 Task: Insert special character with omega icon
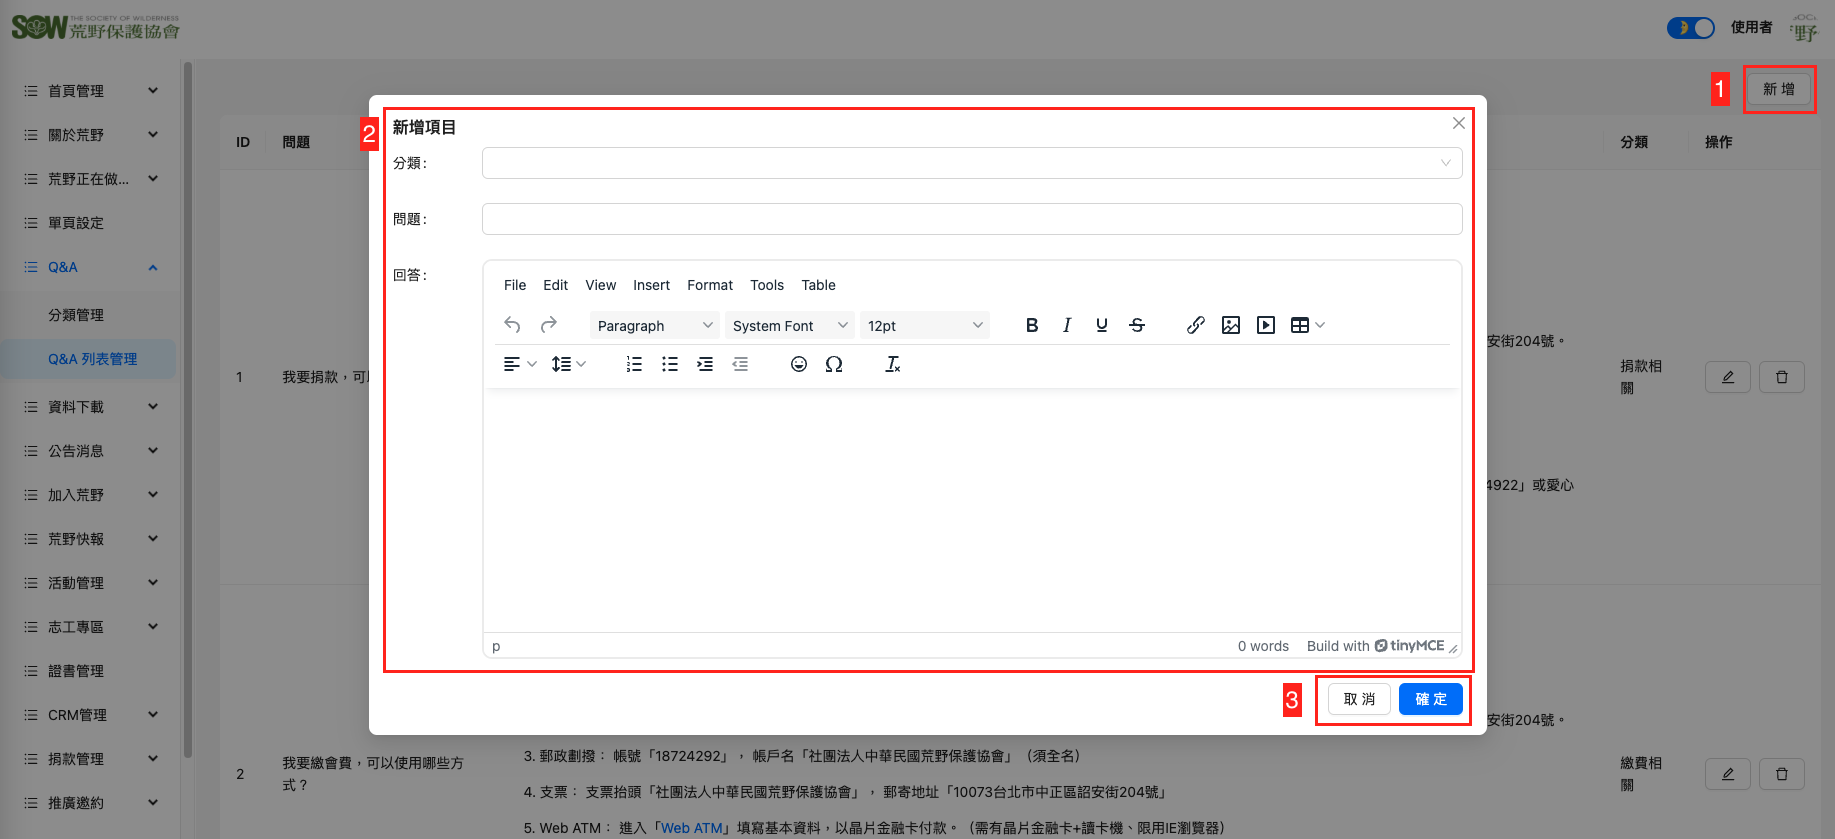834,364
